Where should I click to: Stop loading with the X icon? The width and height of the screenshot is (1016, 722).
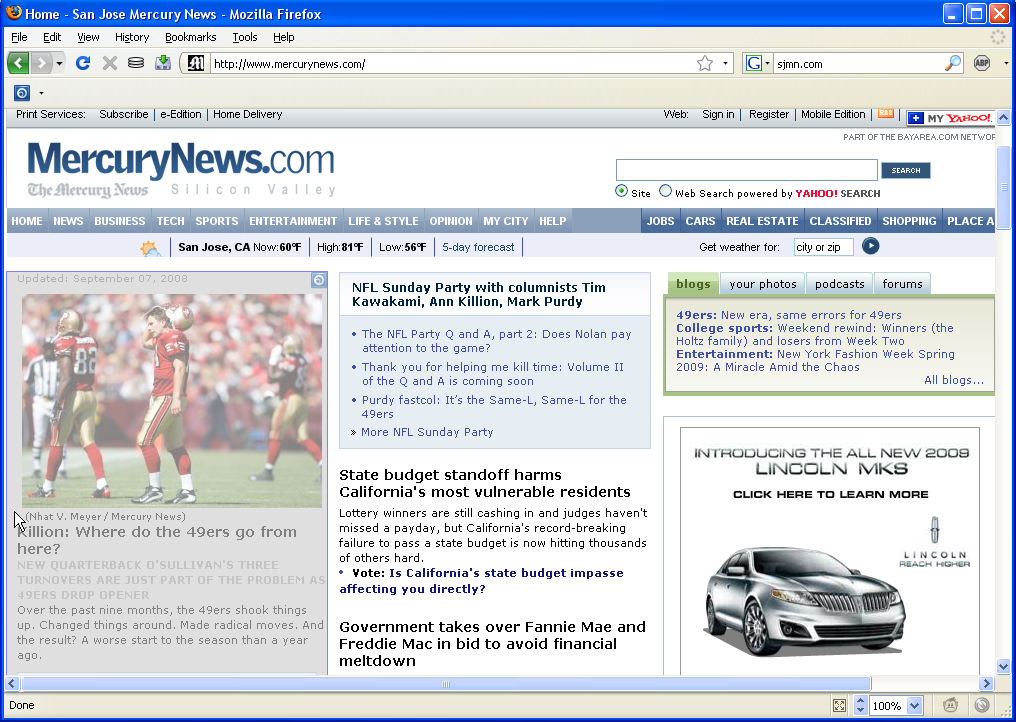tap(110, 63)
